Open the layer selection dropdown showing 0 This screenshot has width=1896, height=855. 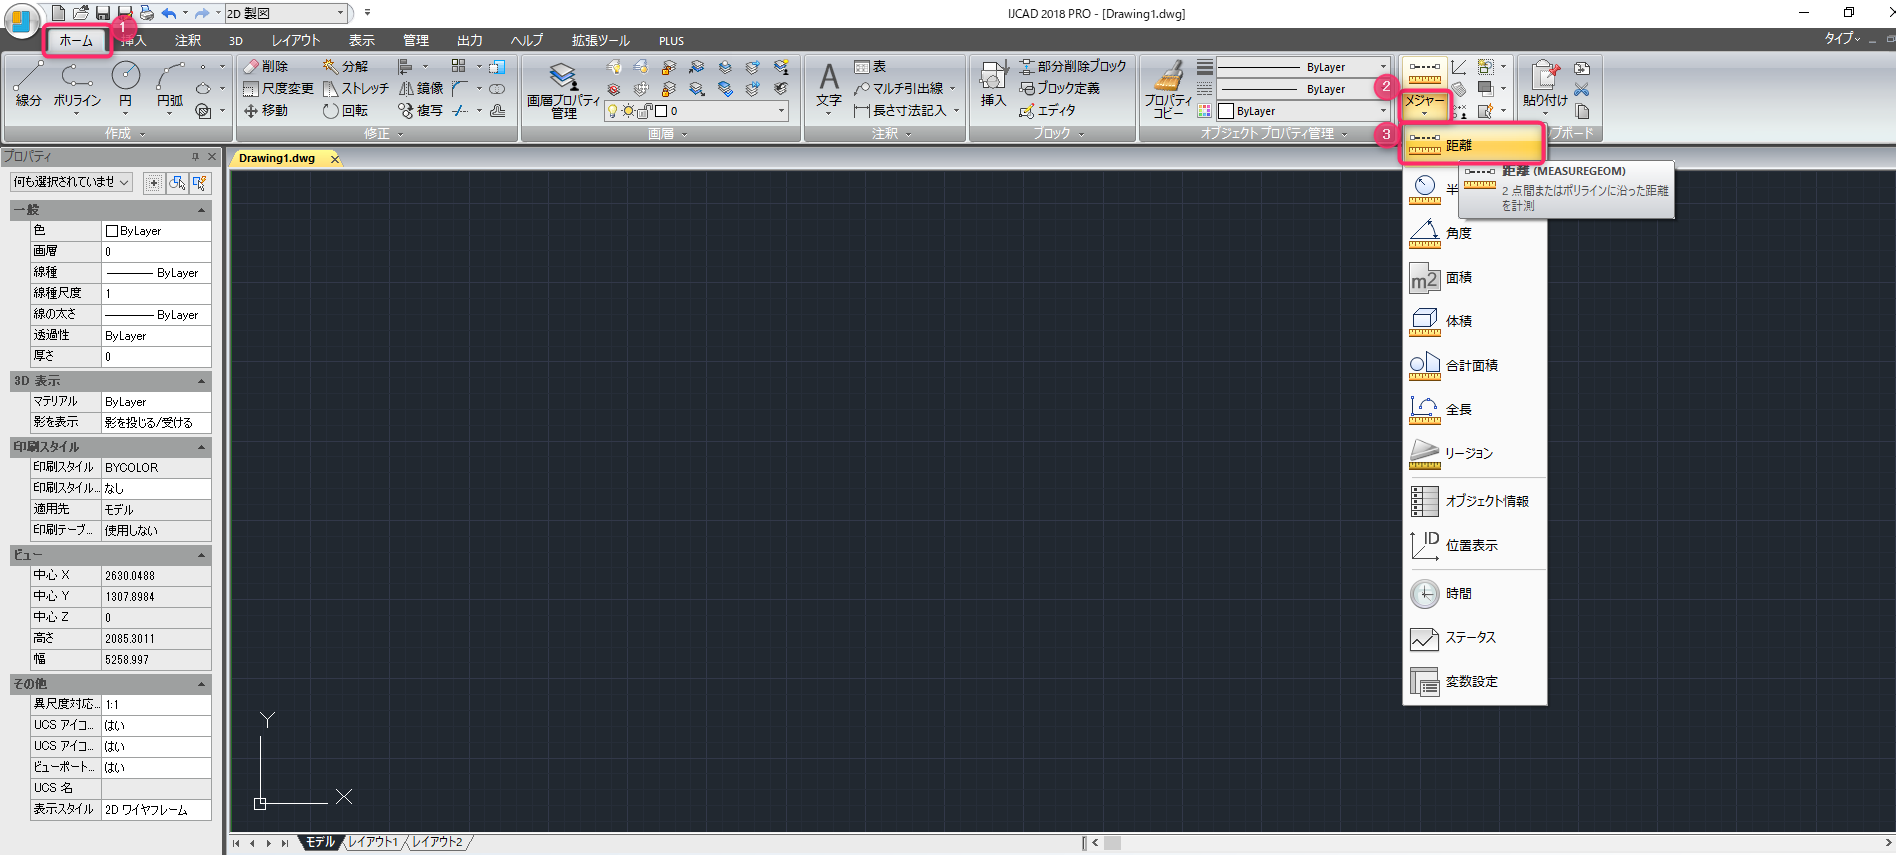click(696, 111)
